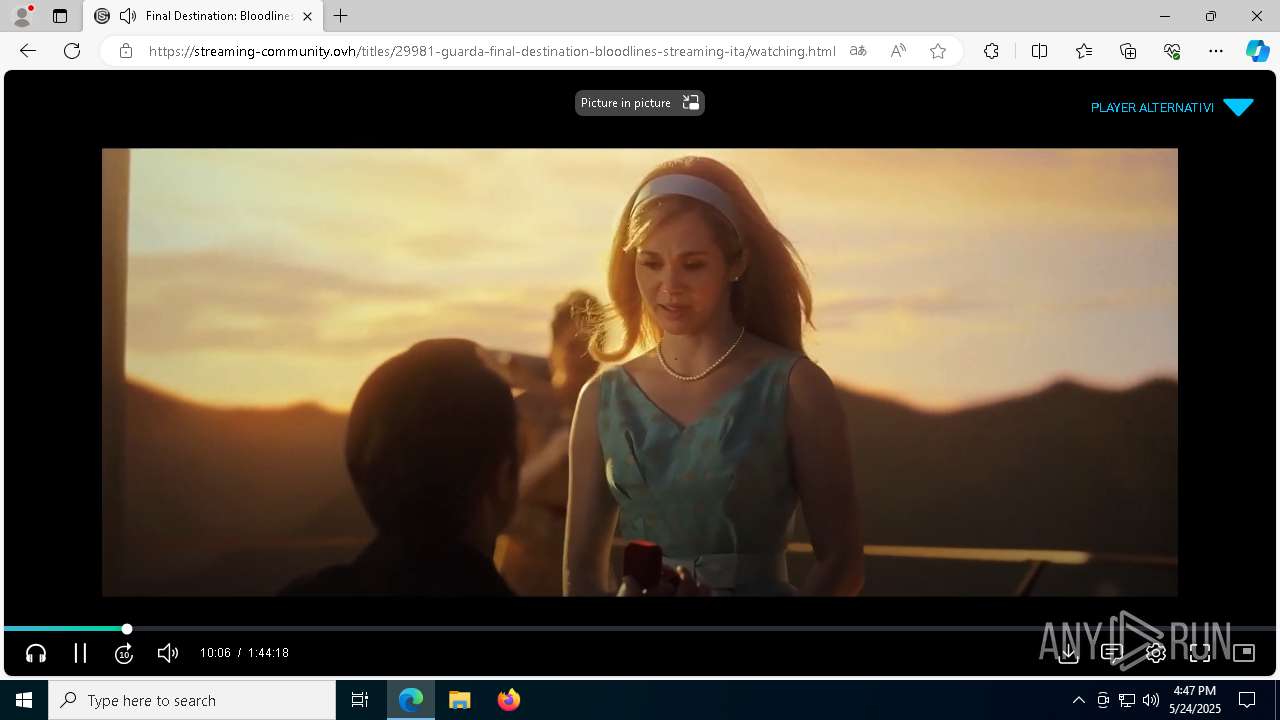Click the player picture-in-picture icon

1244,653
